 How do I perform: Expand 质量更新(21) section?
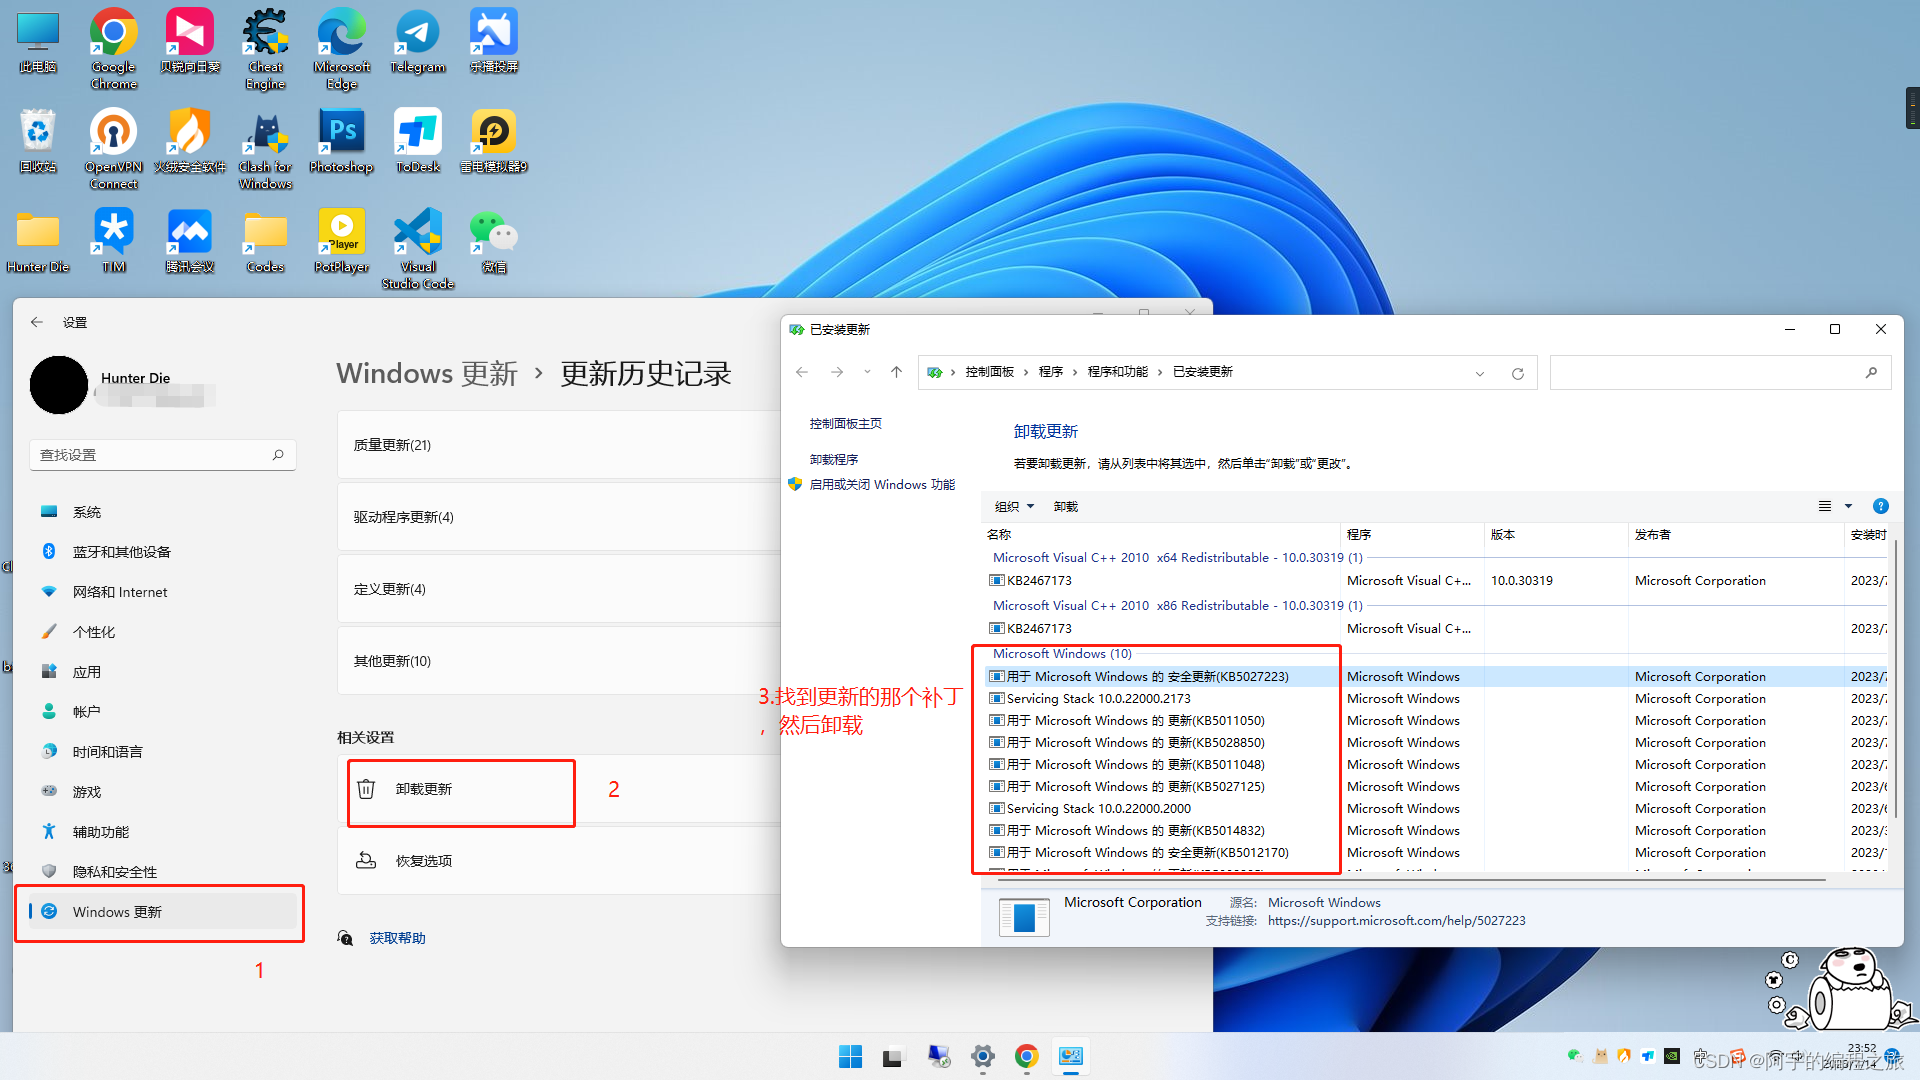pyautogui.click(x=392, y=445)
